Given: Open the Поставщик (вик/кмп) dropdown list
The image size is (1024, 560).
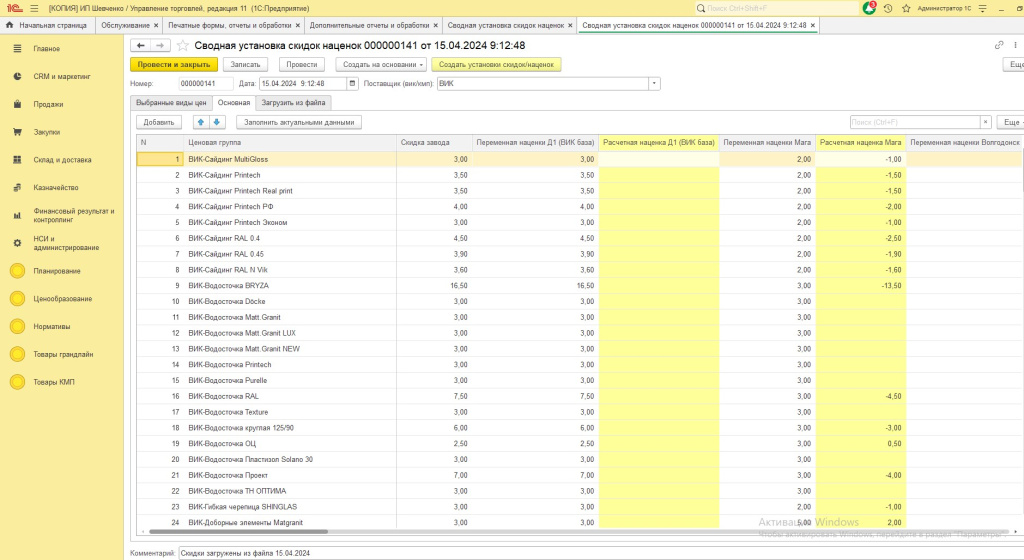Looking at the screenshot, I should pos(655,84).
